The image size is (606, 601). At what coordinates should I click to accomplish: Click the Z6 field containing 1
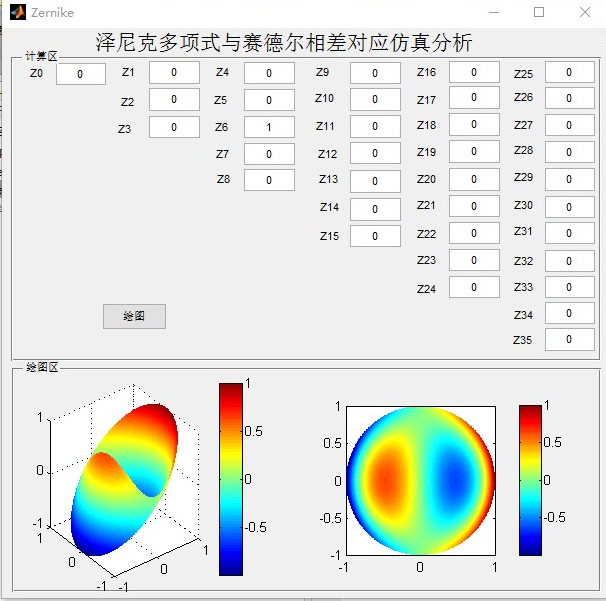[269, 127]
